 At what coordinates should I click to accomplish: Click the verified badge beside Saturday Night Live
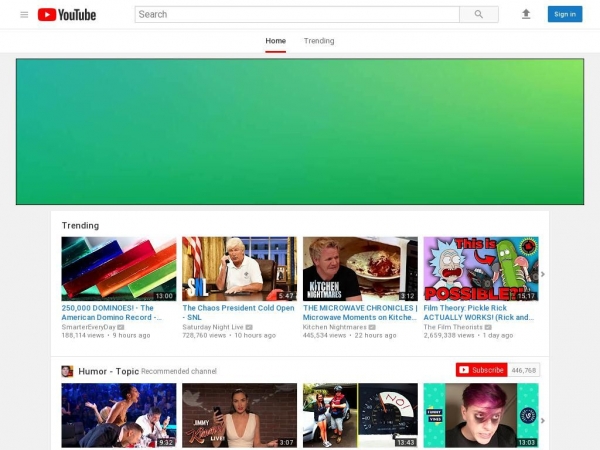point(249,327)
